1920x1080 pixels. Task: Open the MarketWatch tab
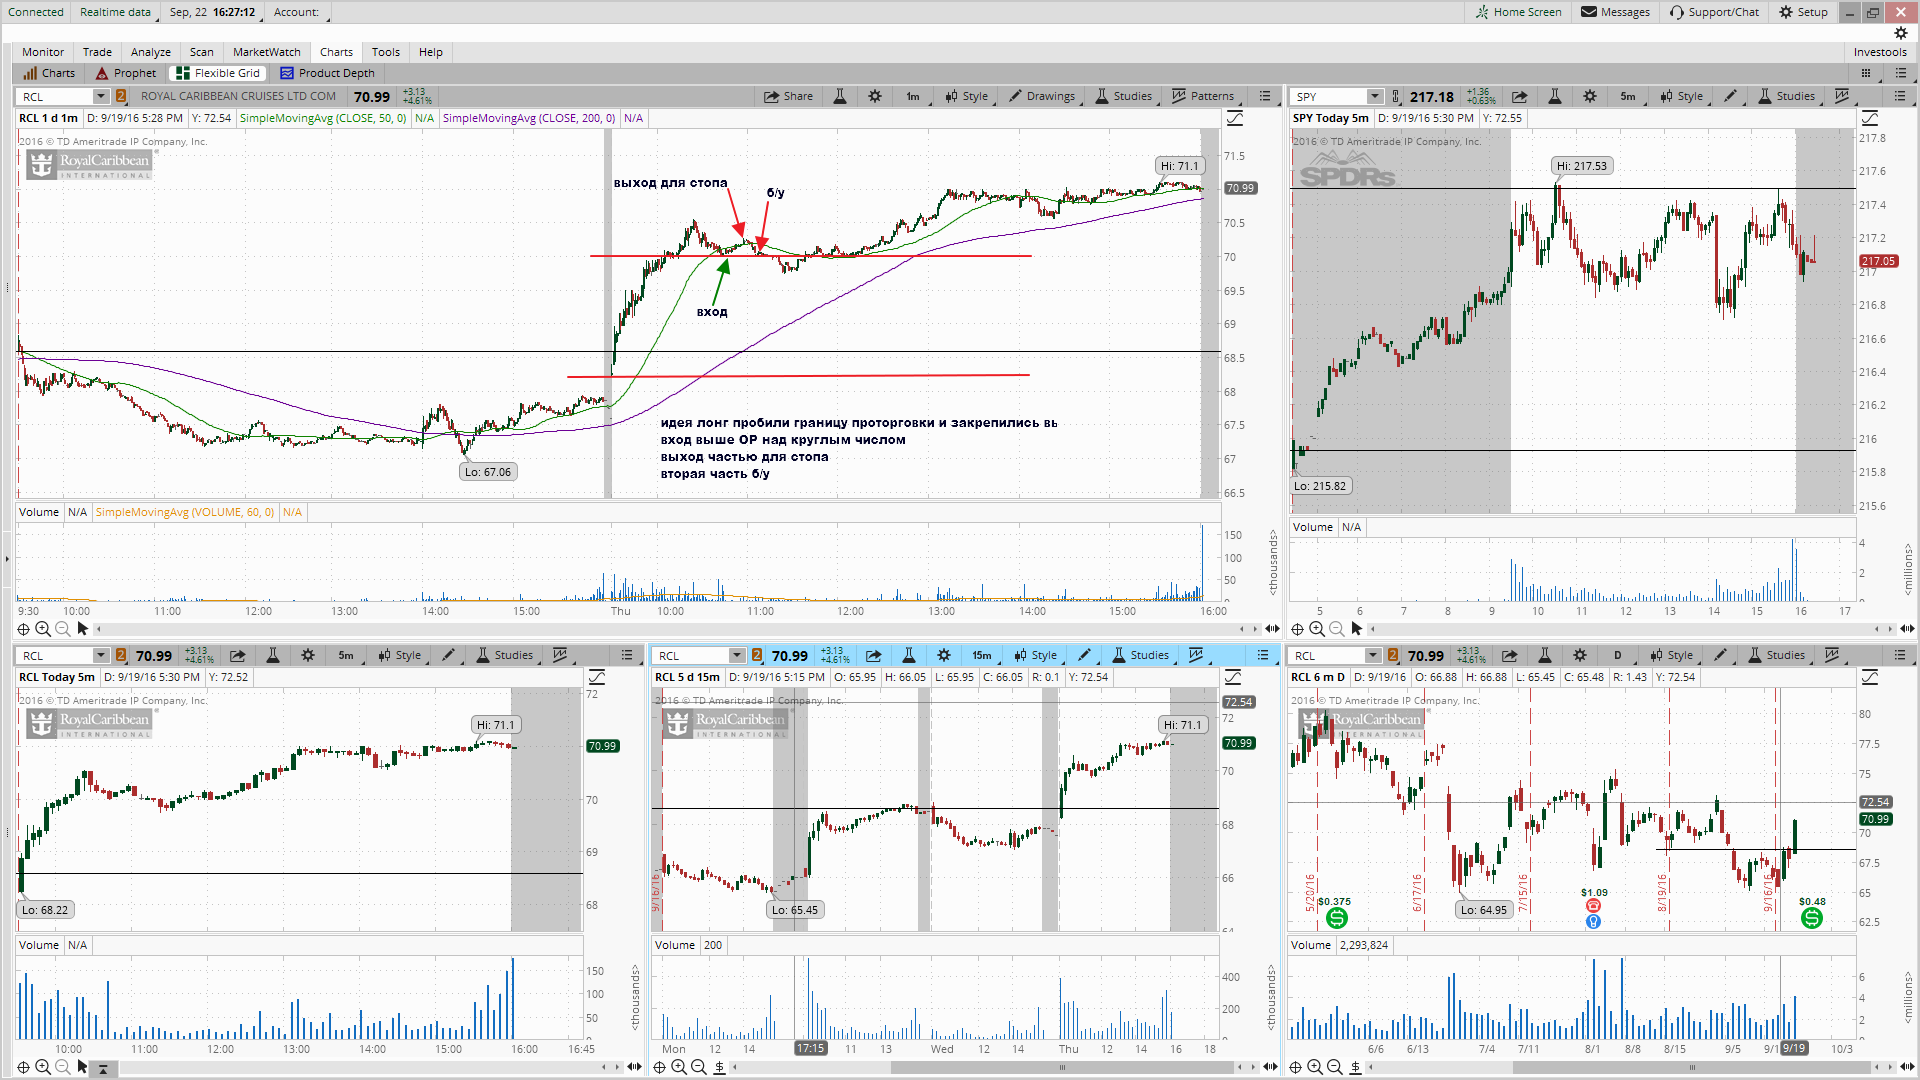click(267, 52)
